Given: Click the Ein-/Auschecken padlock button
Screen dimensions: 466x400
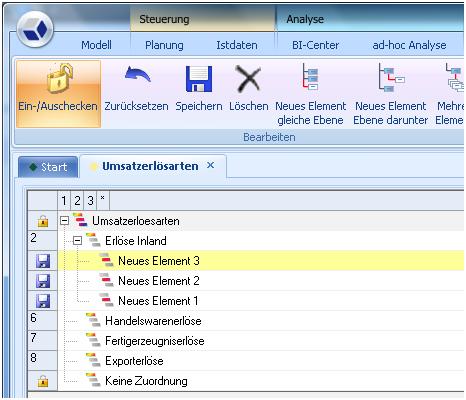Looking at the screenshot, I should (58, 94).
